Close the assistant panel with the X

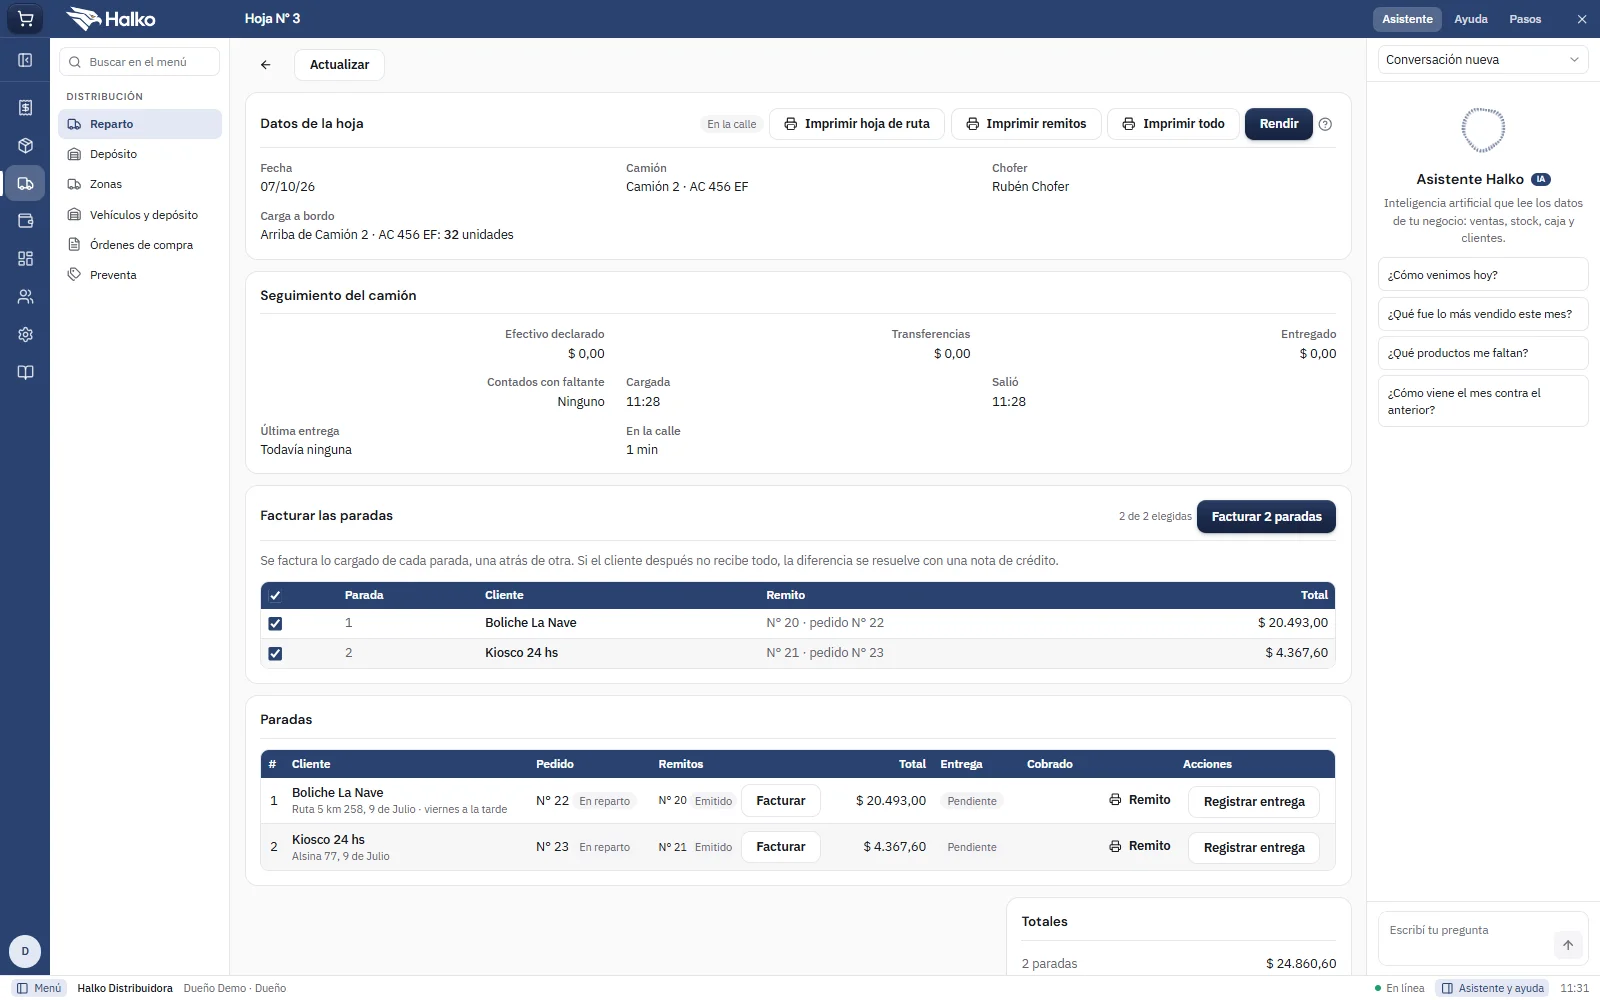[1581, 19]
